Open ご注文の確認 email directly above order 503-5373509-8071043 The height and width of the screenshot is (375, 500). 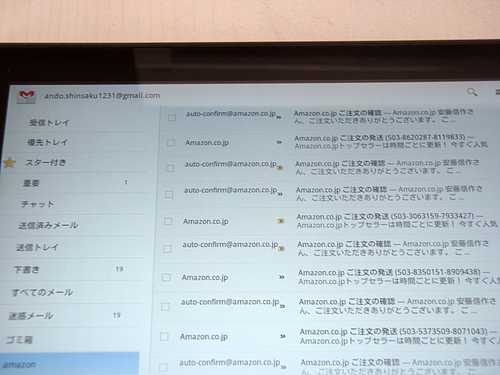[397, 306]
